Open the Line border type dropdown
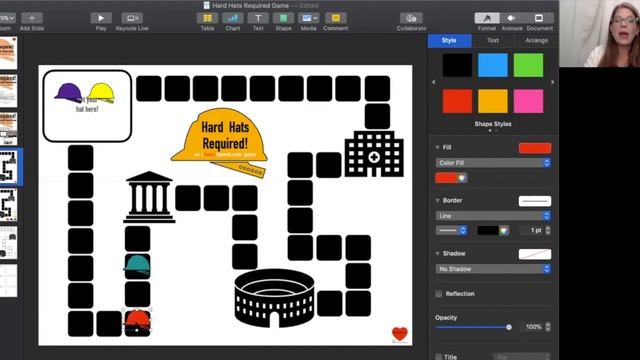The height and width of the screenshot is (360, 640). (493, 216)
